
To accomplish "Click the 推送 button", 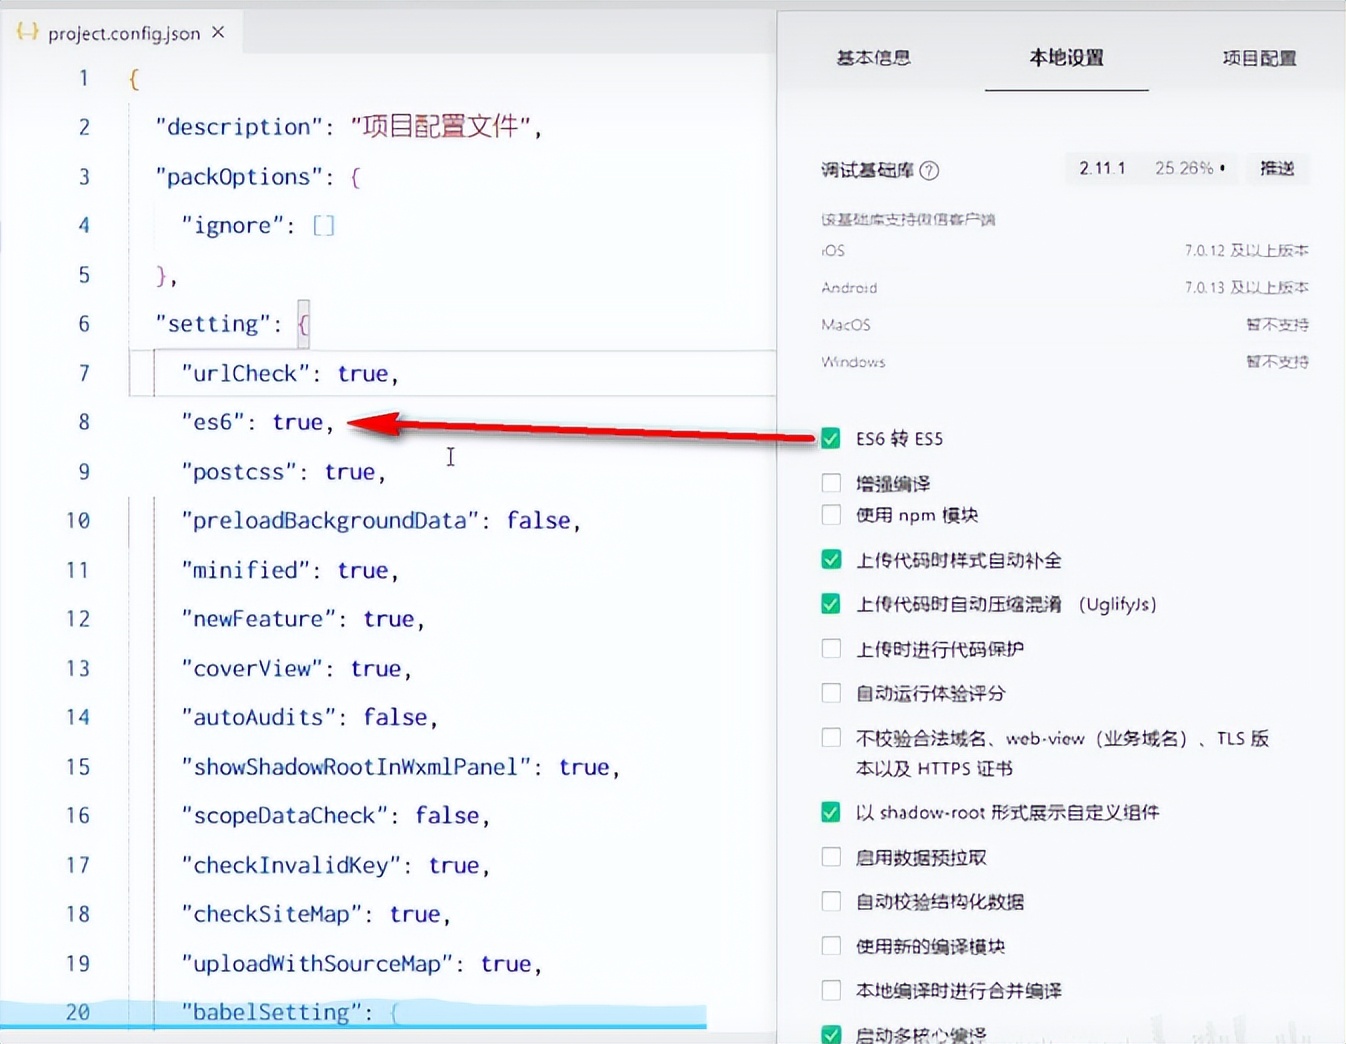I will [x=1277, y=168].
